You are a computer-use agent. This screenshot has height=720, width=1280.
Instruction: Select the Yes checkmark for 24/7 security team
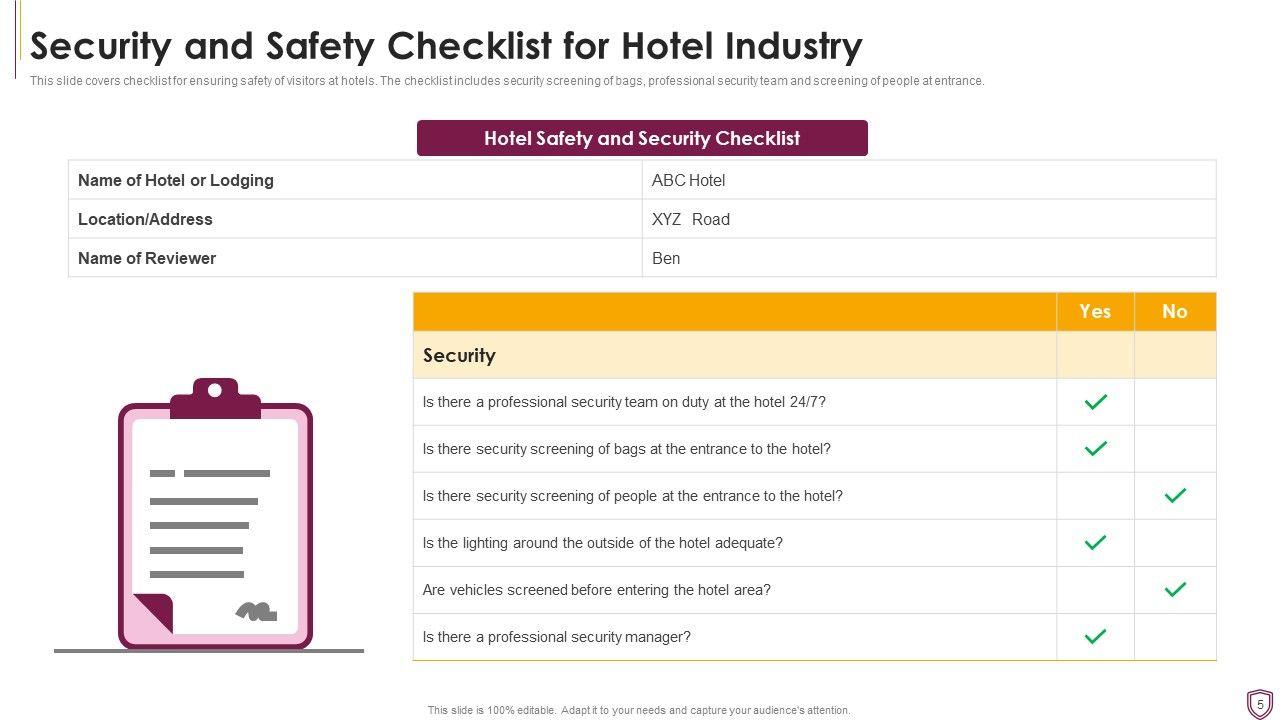[1096, 402]
